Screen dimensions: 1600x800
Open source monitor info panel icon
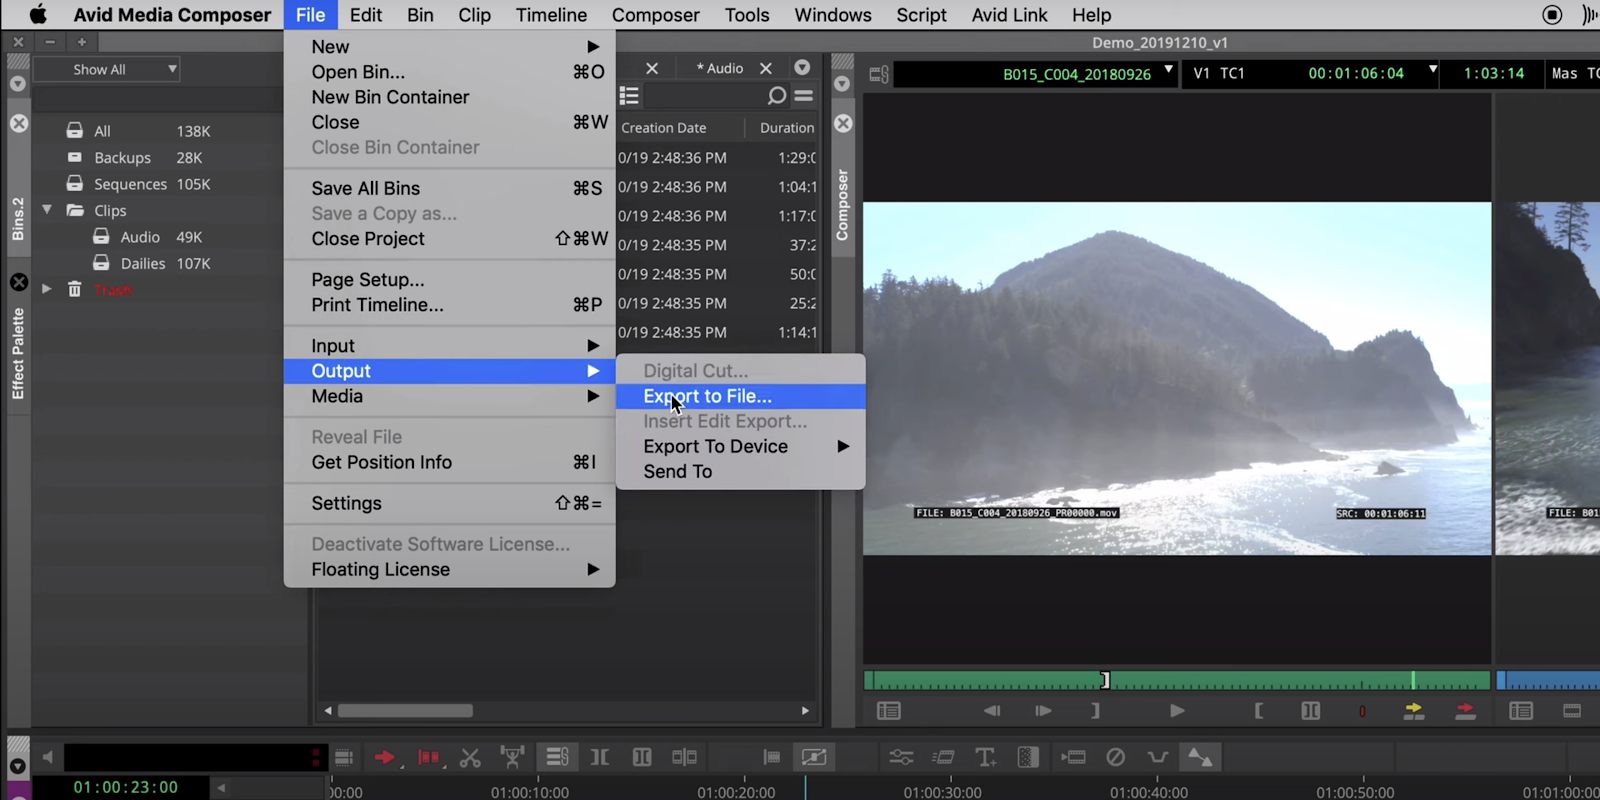coord(889,711)
